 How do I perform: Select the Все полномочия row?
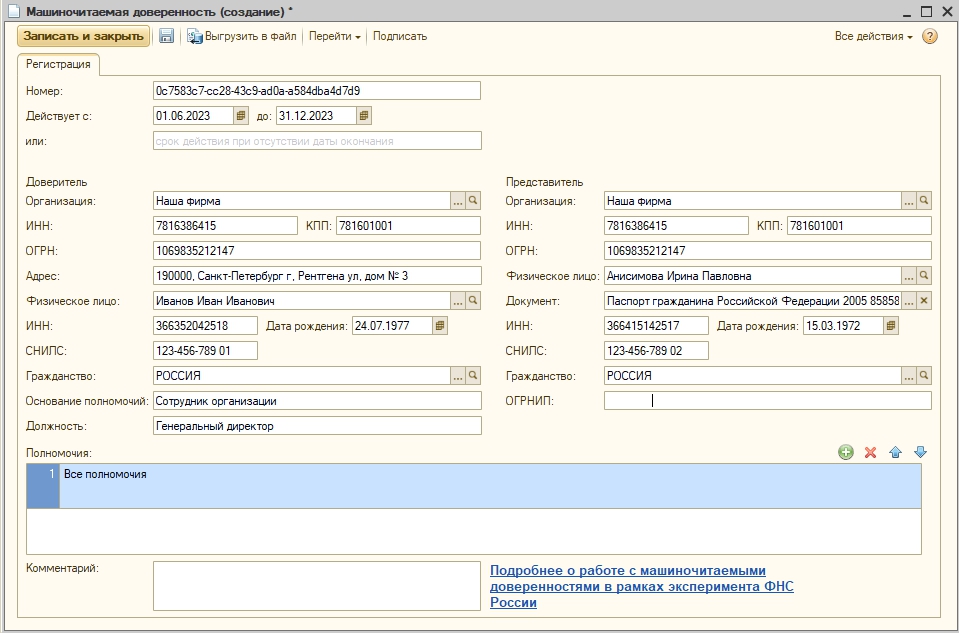point(474,486)
